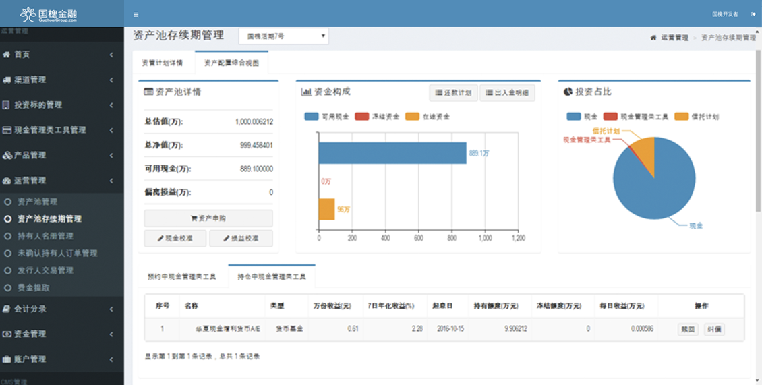This screenshot has width=762, height=385.
Task: Expand the 首页 menu chevron
Action: click(x=111, y=55)
